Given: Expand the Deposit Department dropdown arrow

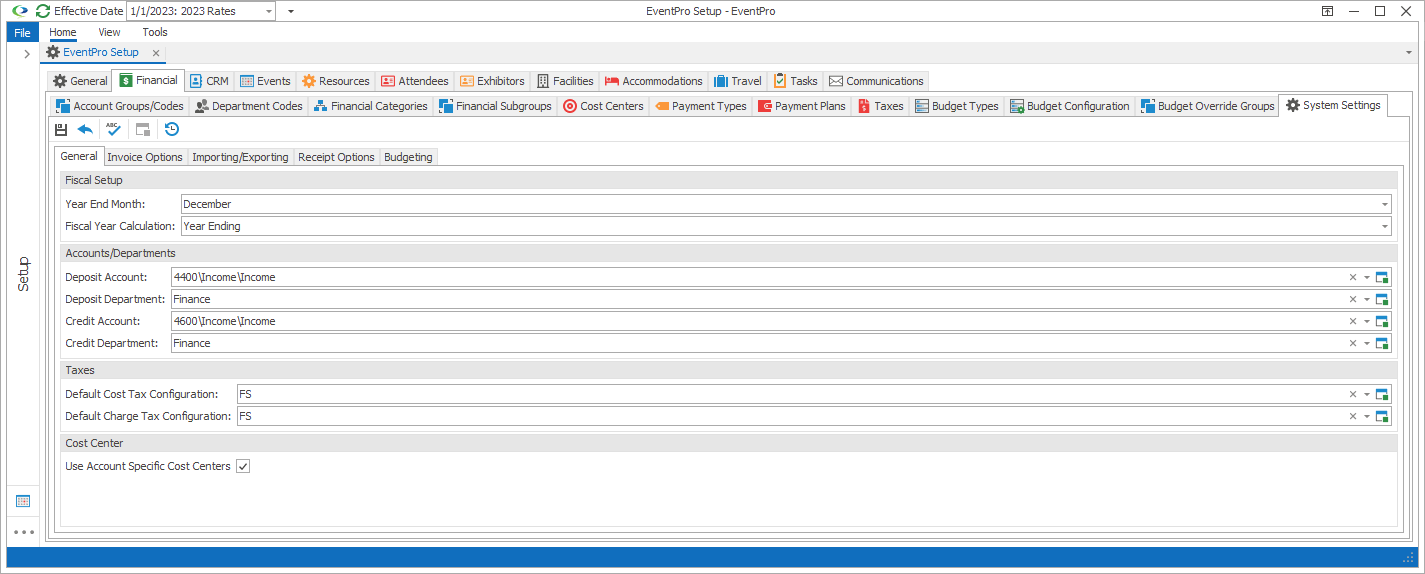Looking at the screenshot, I should point(1367,299).
